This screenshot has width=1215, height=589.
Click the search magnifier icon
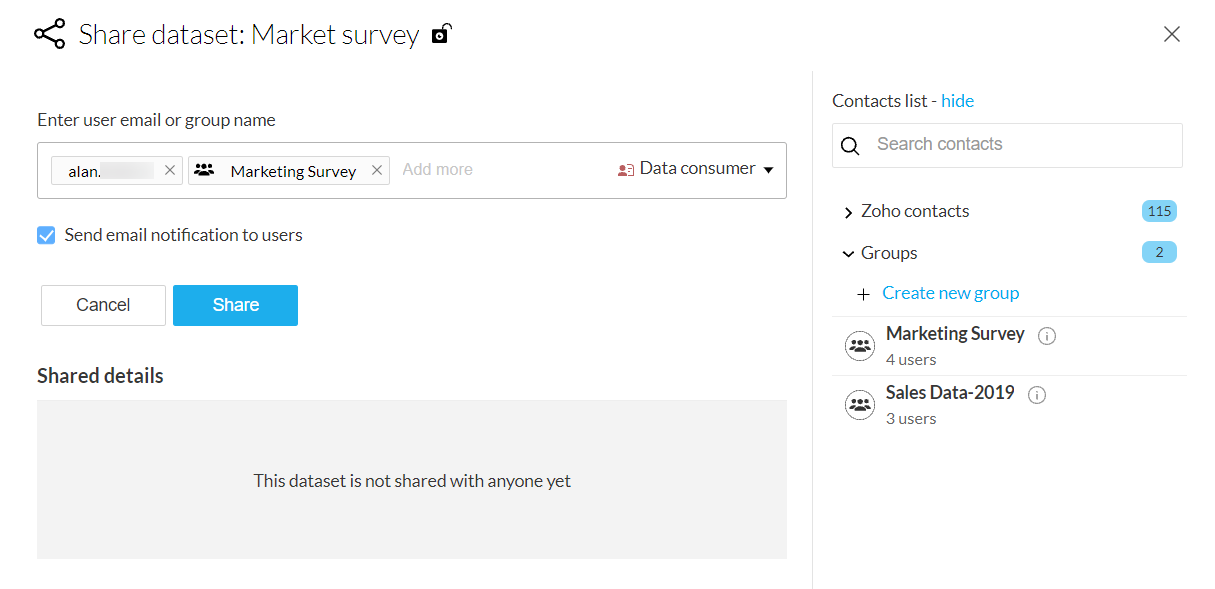coord(850,146)
